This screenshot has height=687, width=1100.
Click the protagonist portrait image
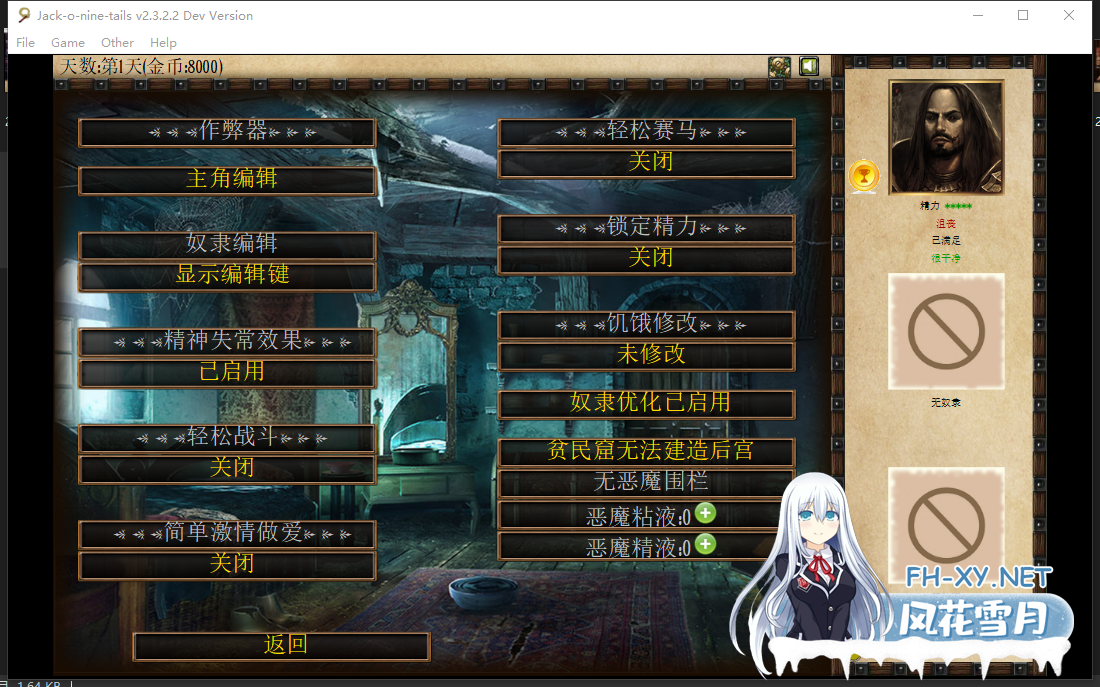pyautogui.click(x=946, y=137)
